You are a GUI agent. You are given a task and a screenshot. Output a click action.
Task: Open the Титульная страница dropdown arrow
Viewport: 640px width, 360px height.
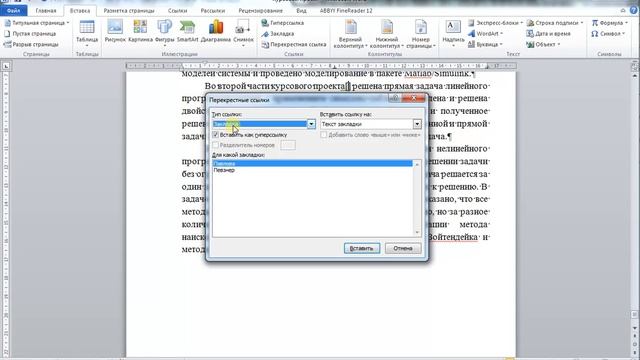(x=68, y=23)
